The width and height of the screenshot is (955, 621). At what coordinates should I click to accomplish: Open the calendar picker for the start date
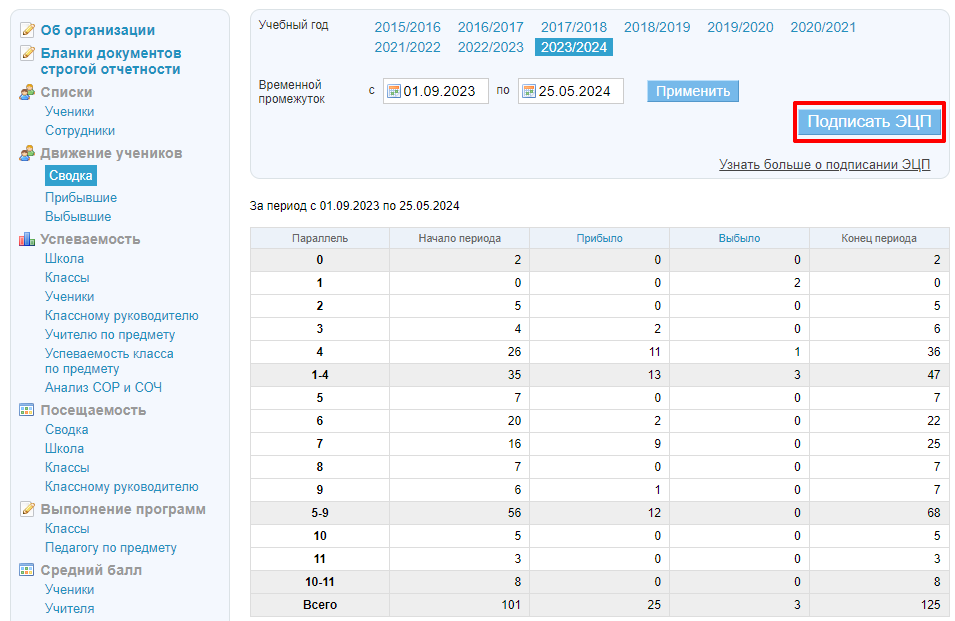click(394, 92)
